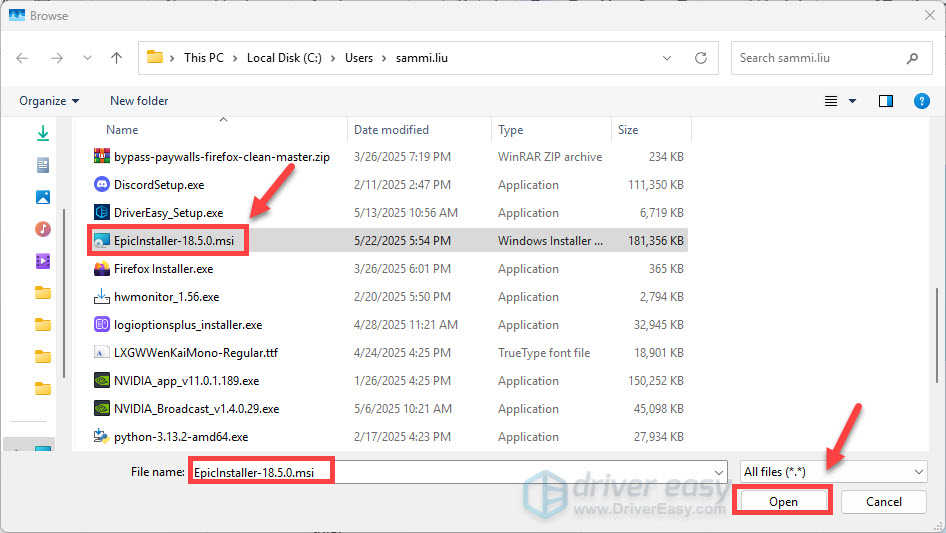The width and height of the screenshot is (946, 533).
Task: Open Pictures in the sidebar
Action: (x=43, y=197)
